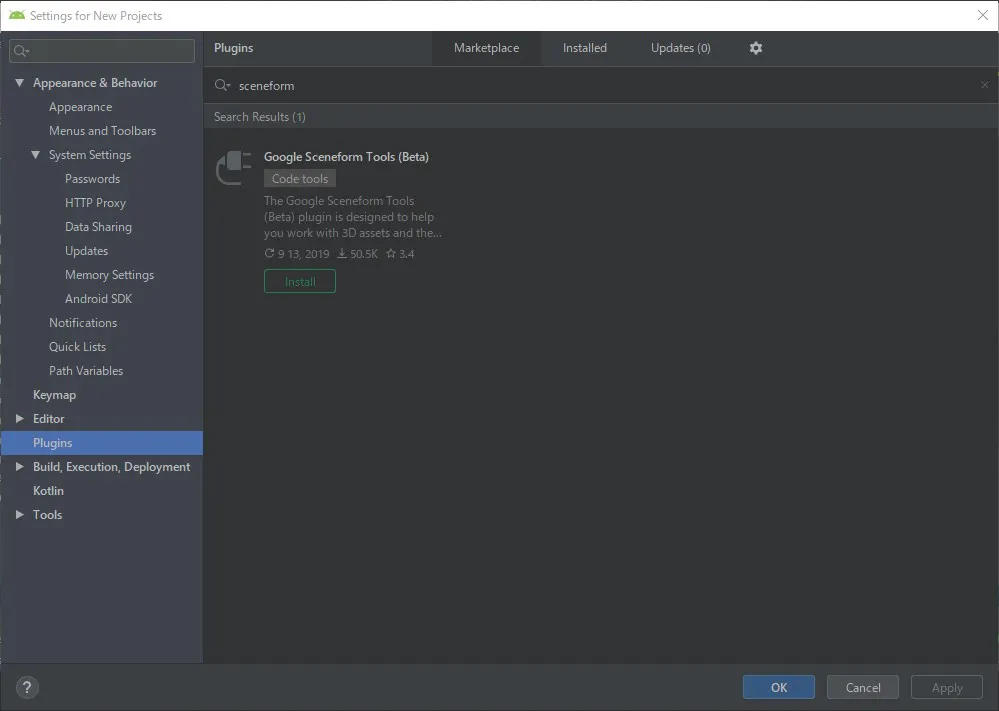Open plugin search history magnifier icon
Screen dimensions: 999x711
(222, 85)
